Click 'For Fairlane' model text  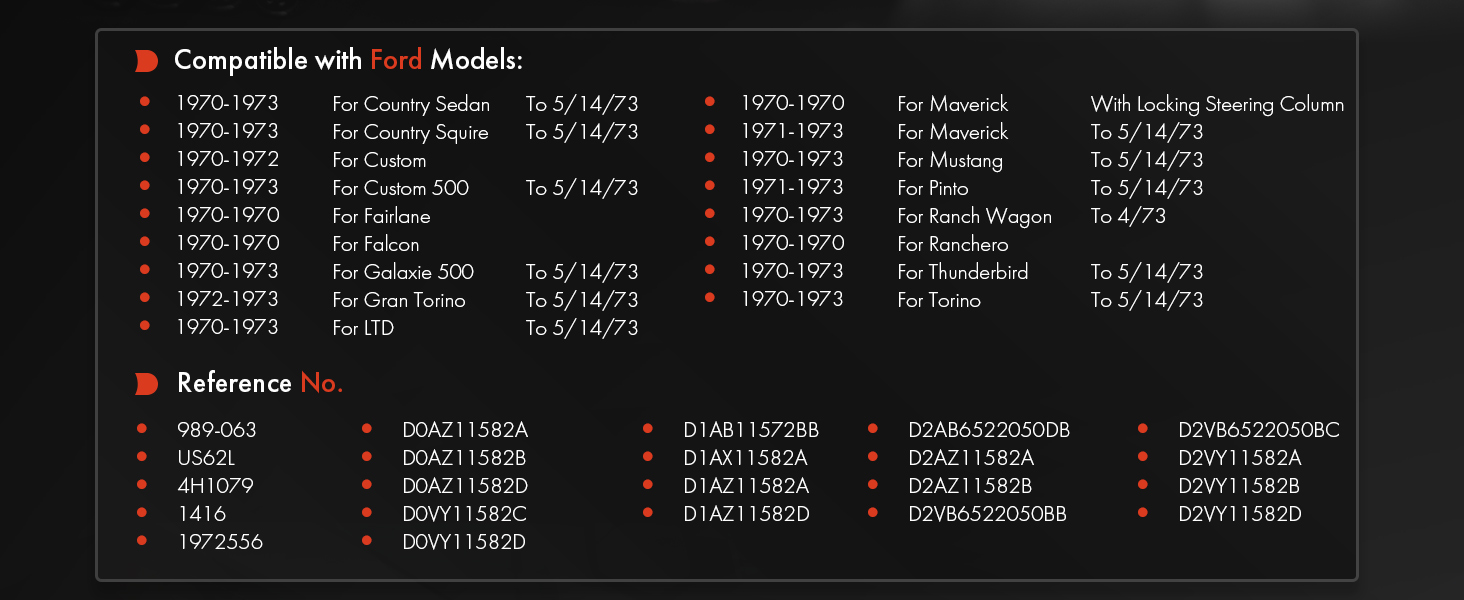click(x=381, y=216)
